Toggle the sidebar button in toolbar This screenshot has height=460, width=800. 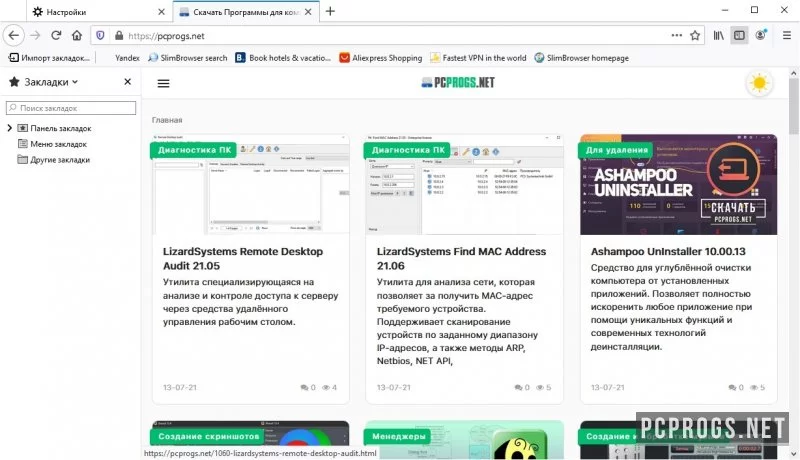[x=739, y=35]
